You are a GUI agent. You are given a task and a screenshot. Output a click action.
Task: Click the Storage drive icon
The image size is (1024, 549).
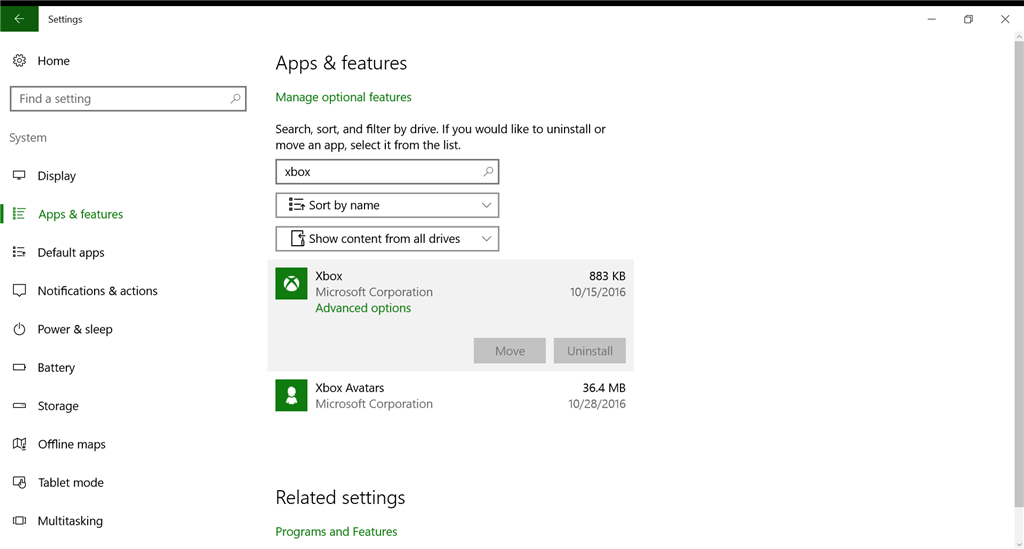pyautogui.click(x=20, y=405)
